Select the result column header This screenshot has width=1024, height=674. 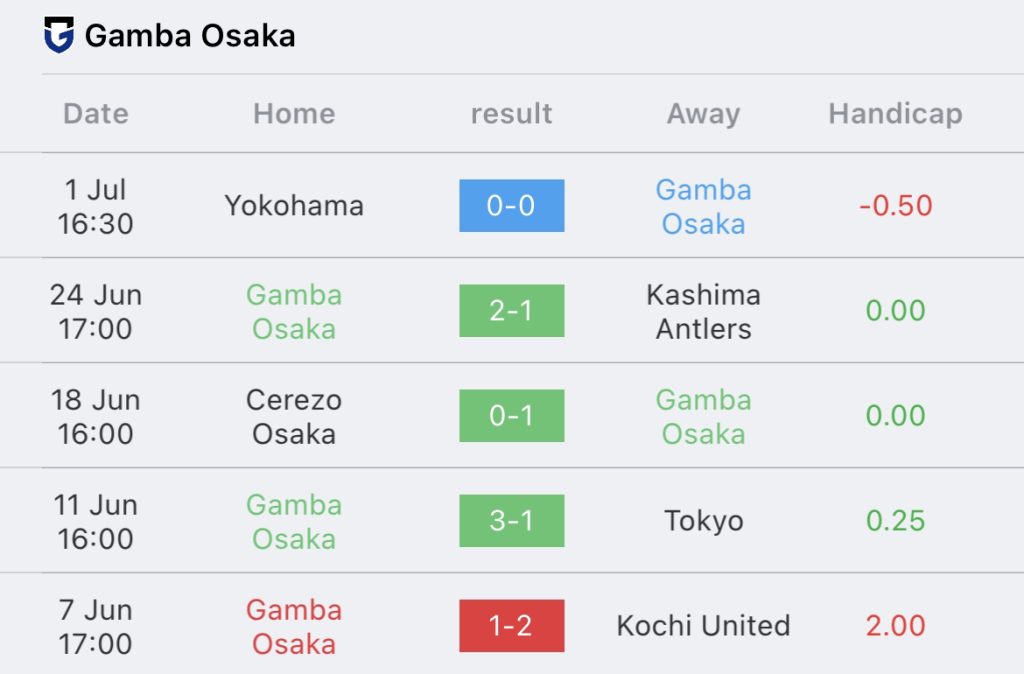[511, 114]
